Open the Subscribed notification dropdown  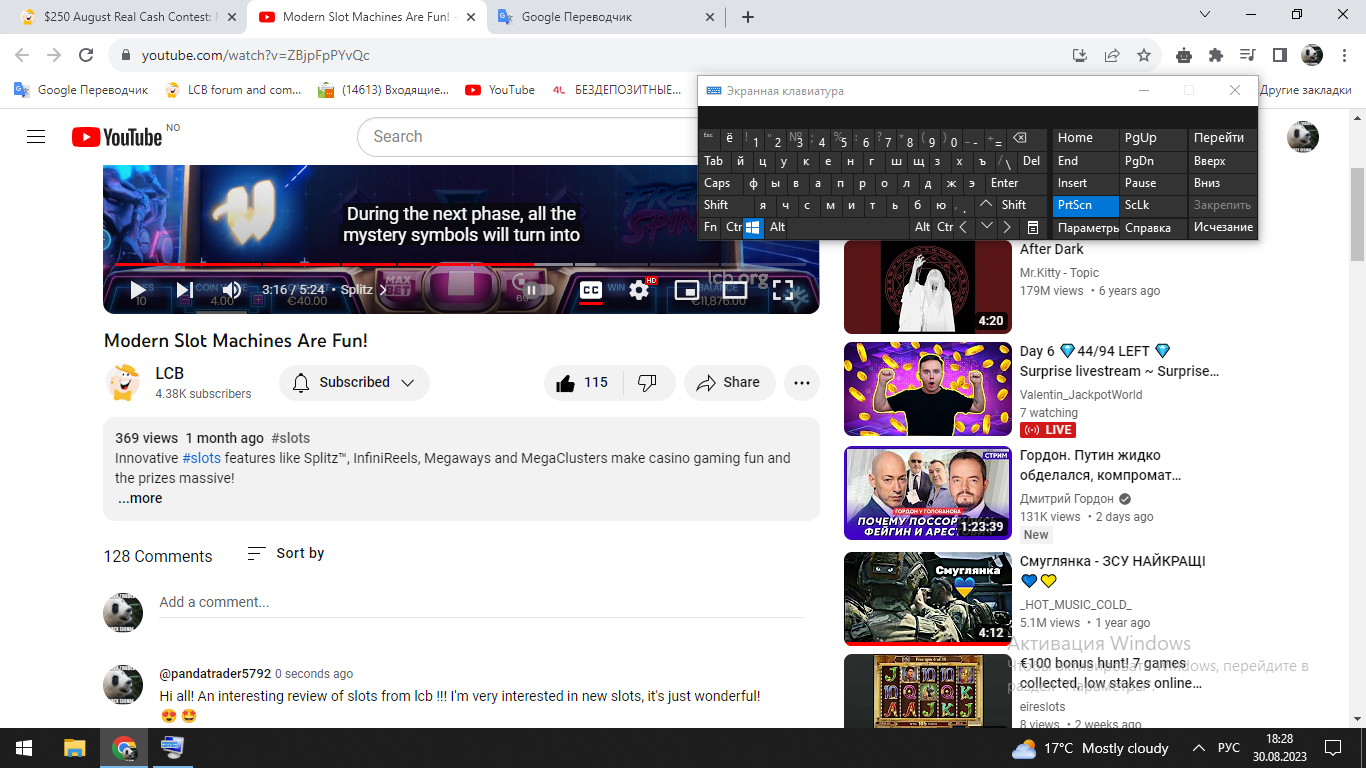click(354, 382)
